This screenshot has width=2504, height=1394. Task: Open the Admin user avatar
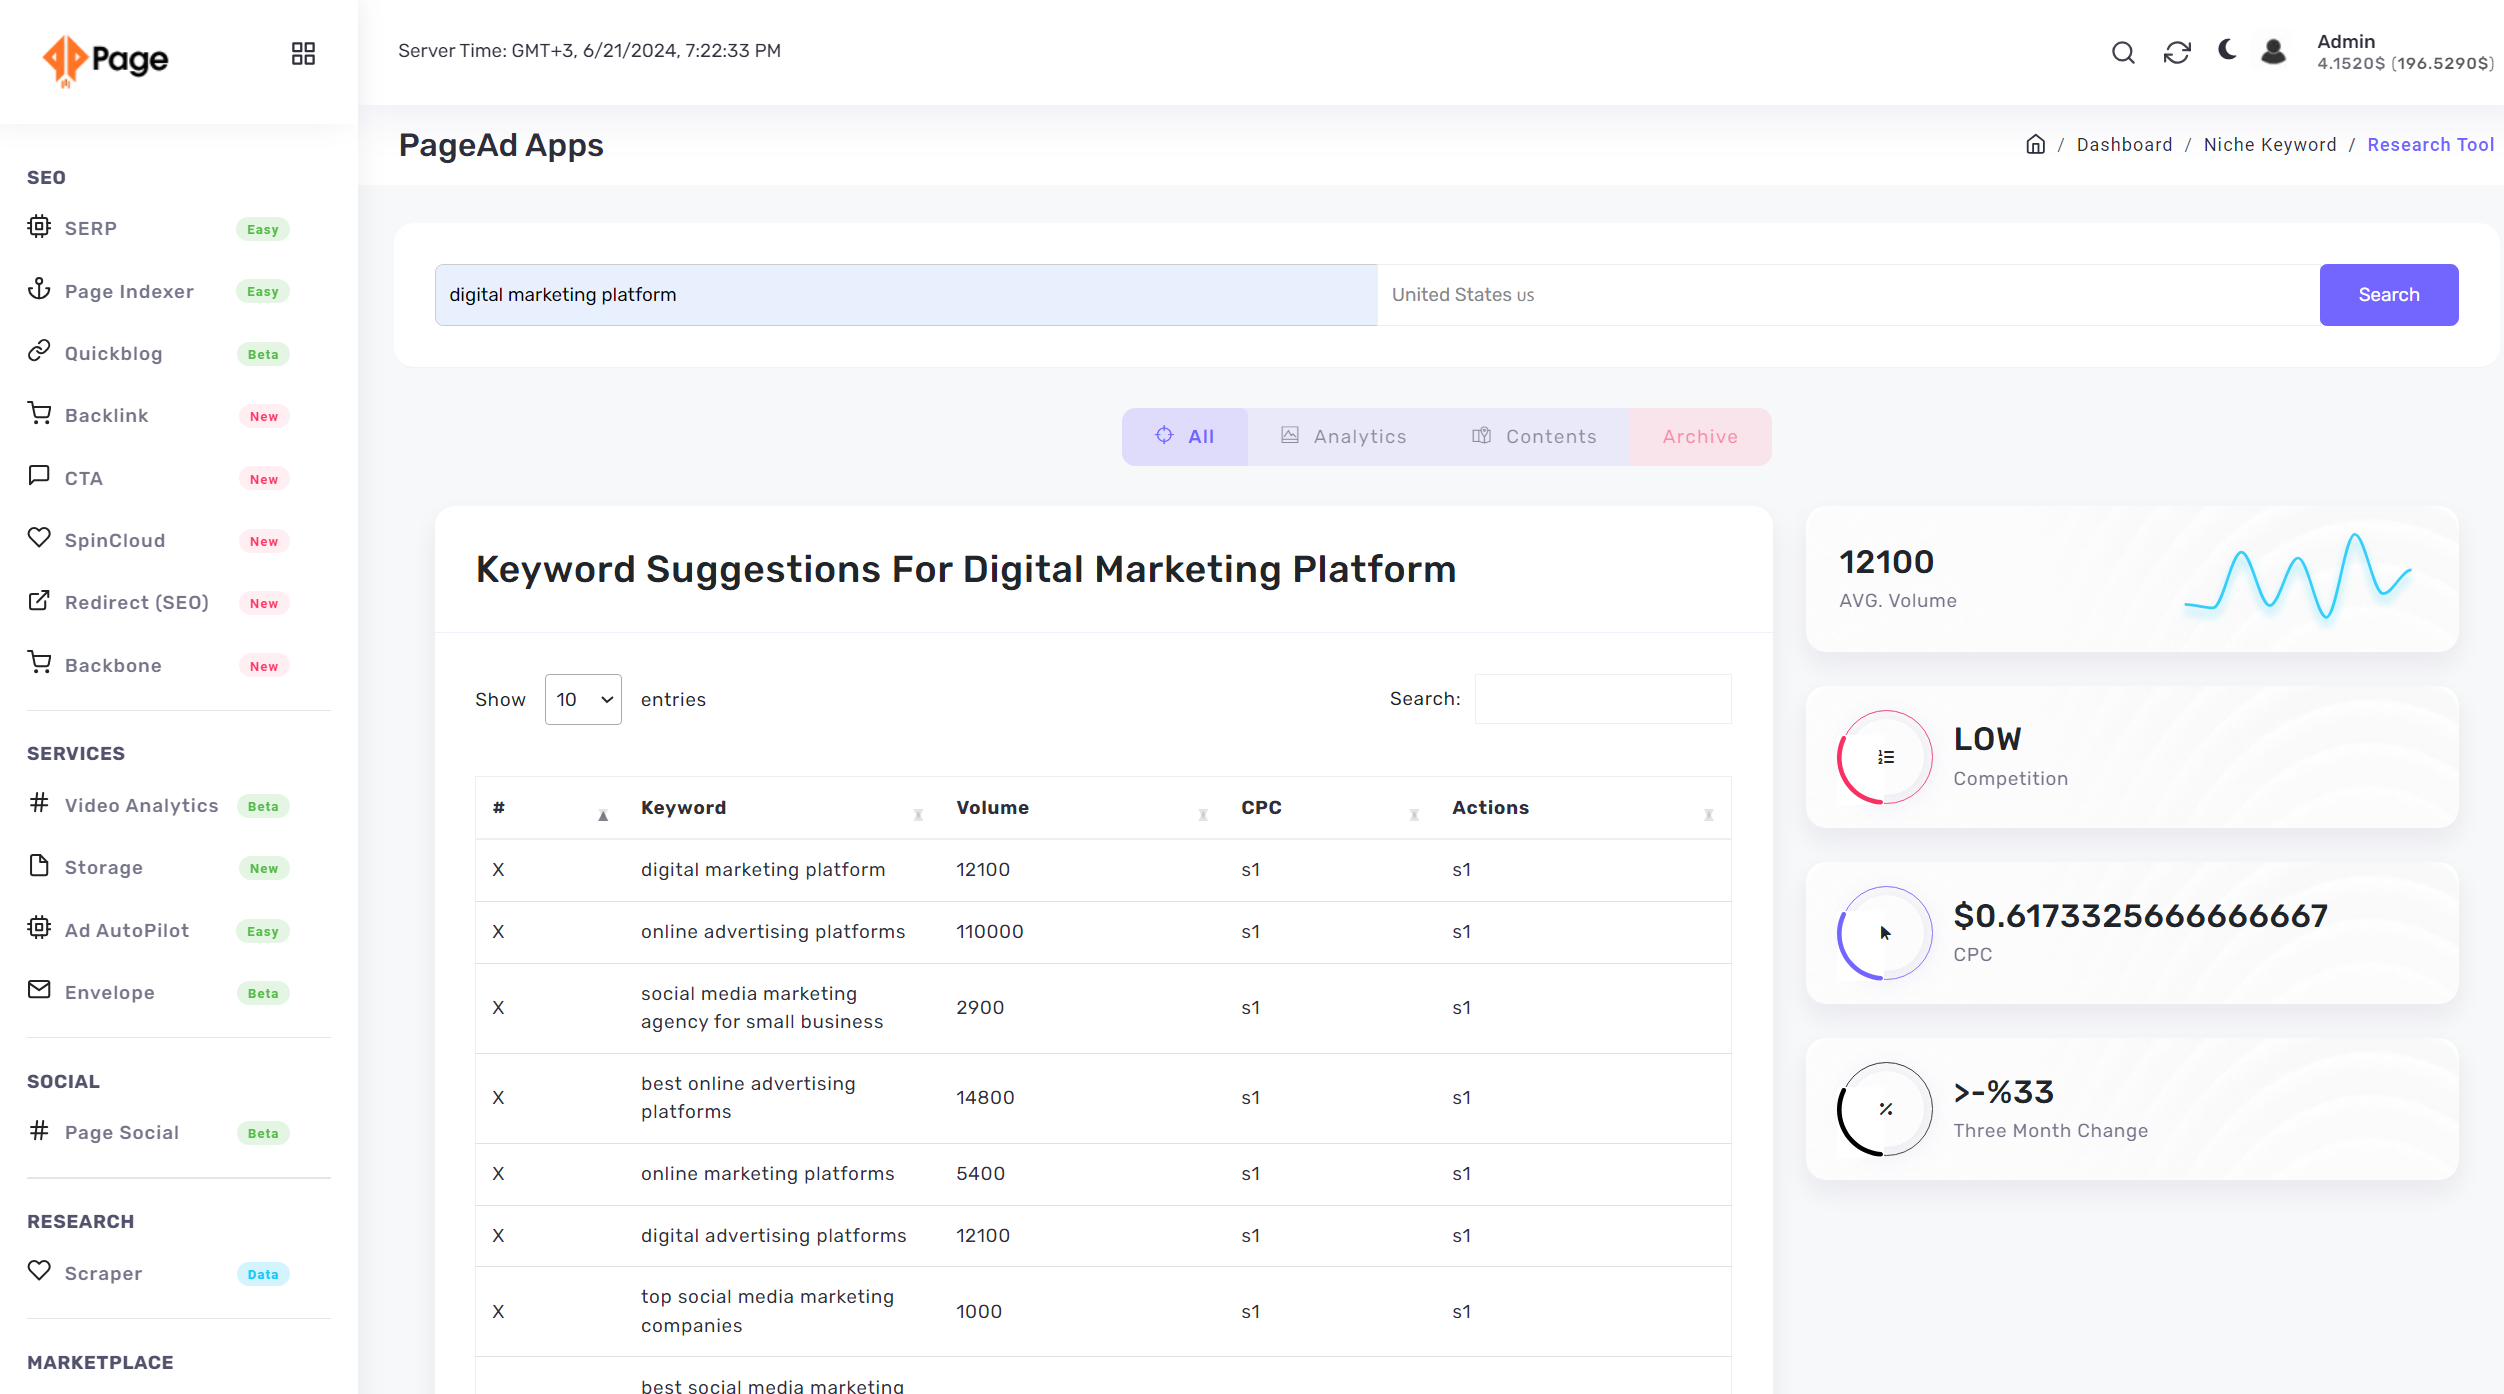(2273, 52)
